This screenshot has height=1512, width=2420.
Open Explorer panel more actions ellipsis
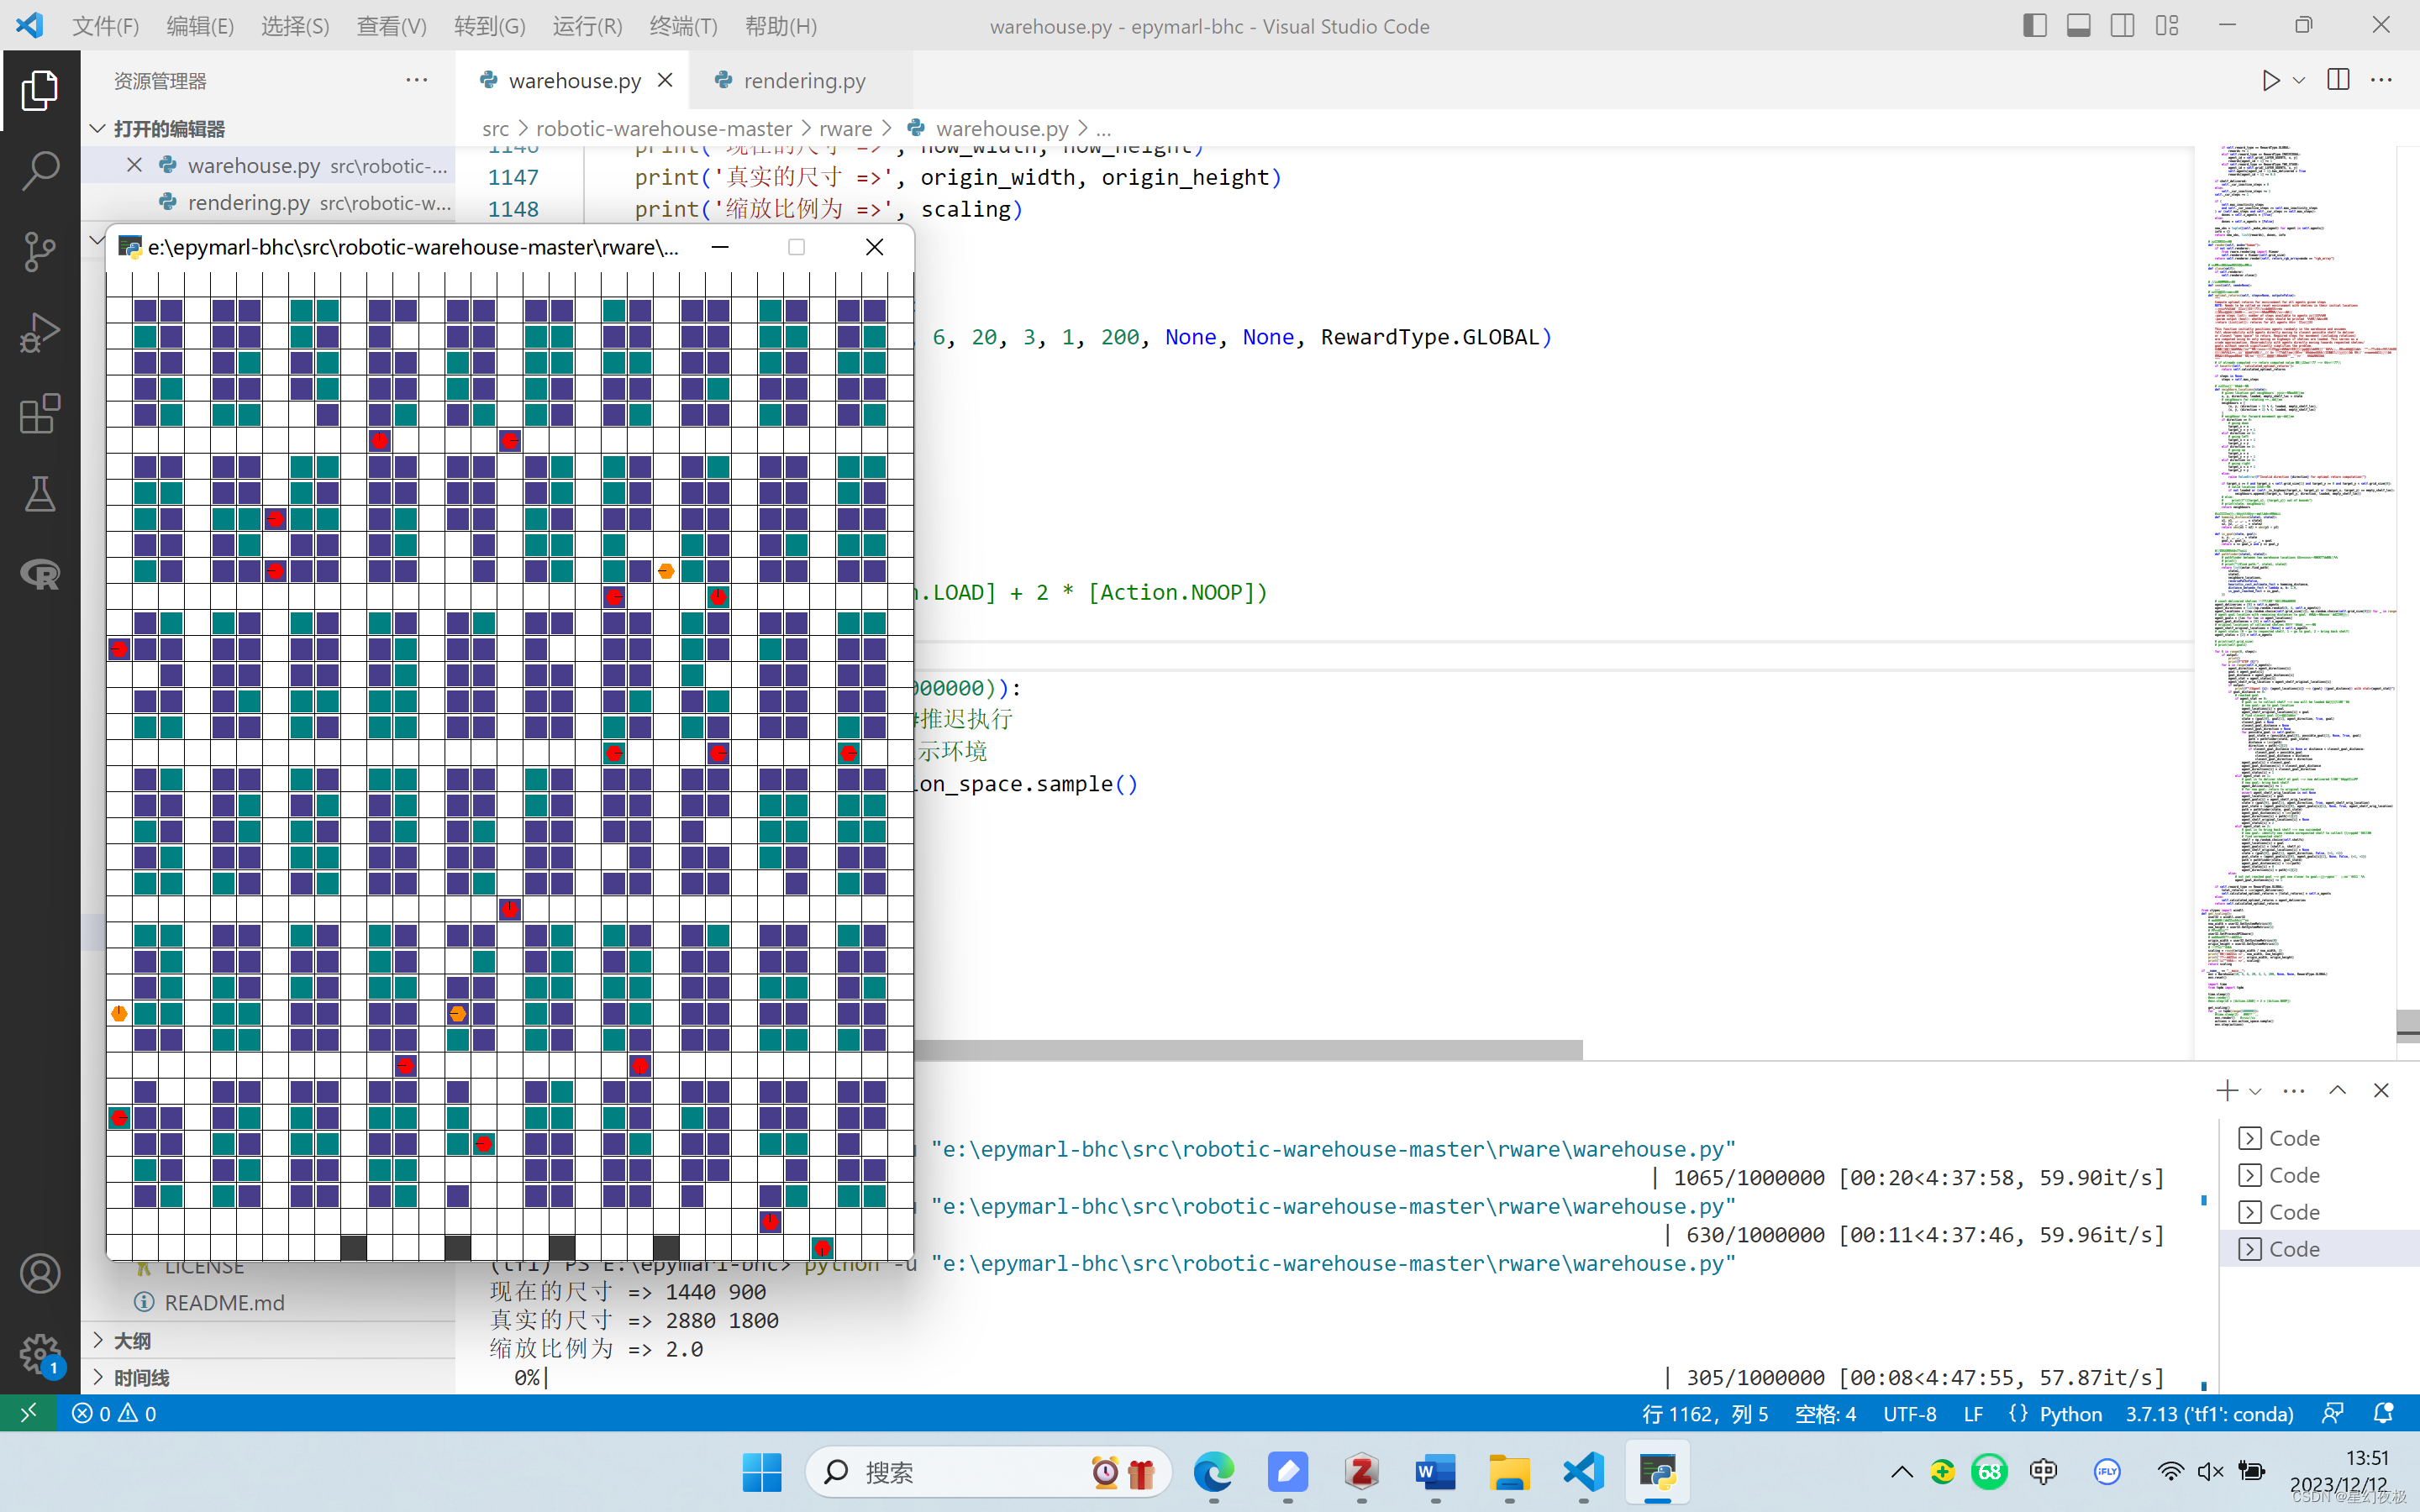point(417,80)
